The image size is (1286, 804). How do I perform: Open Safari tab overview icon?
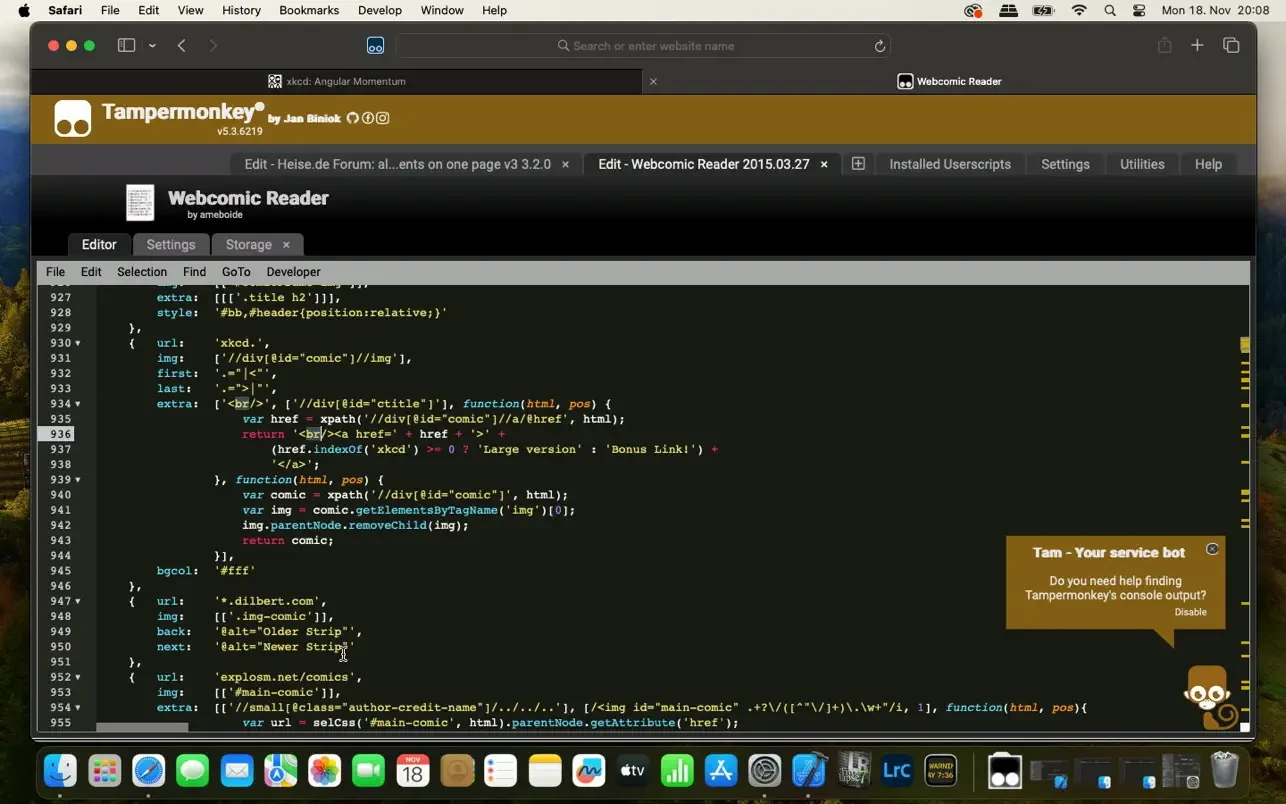1231,46
